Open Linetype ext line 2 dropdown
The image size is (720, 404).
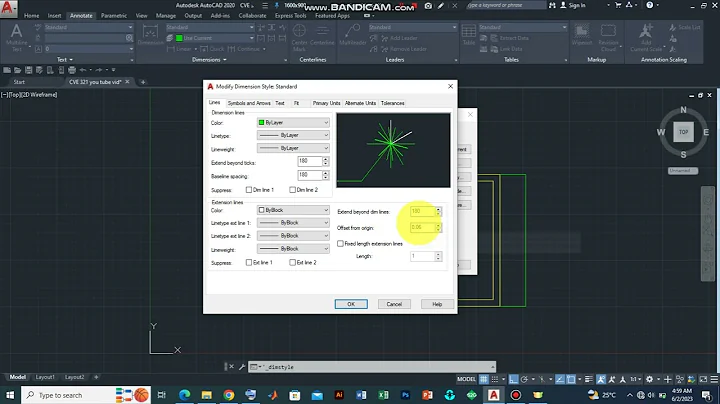coord(293,236)
